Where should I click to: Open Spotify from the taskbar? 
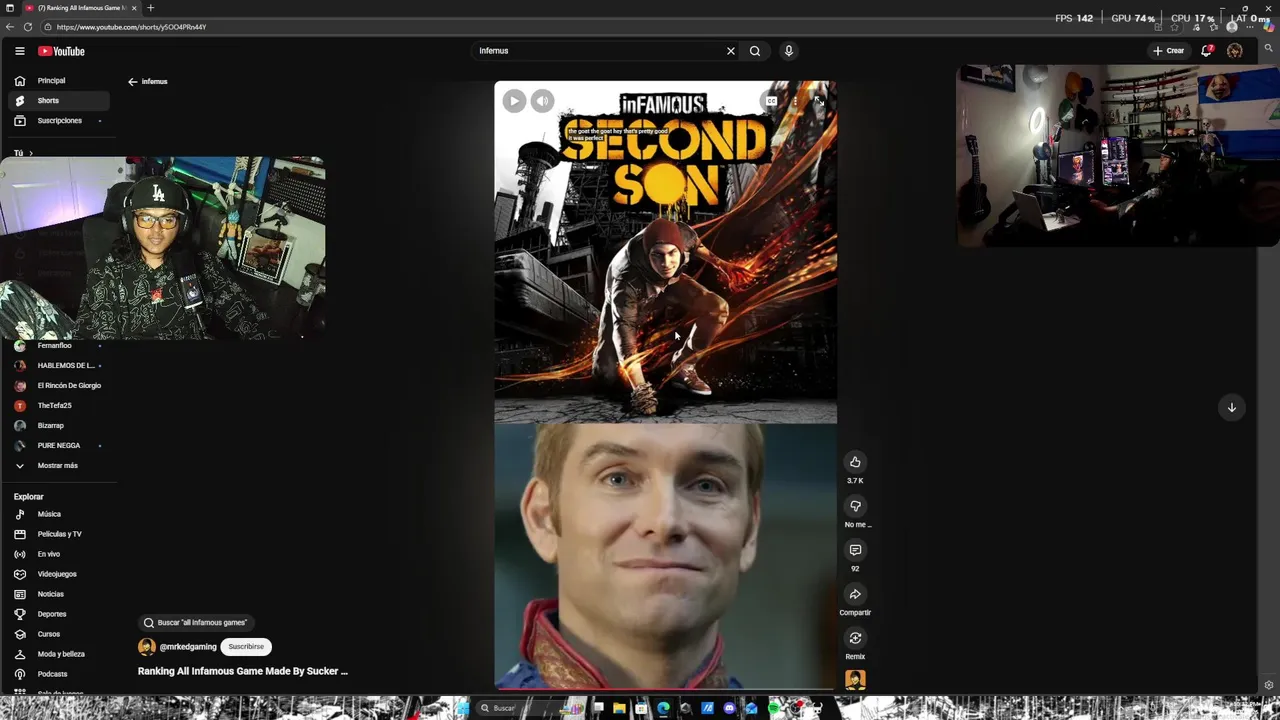click(774, 708)
